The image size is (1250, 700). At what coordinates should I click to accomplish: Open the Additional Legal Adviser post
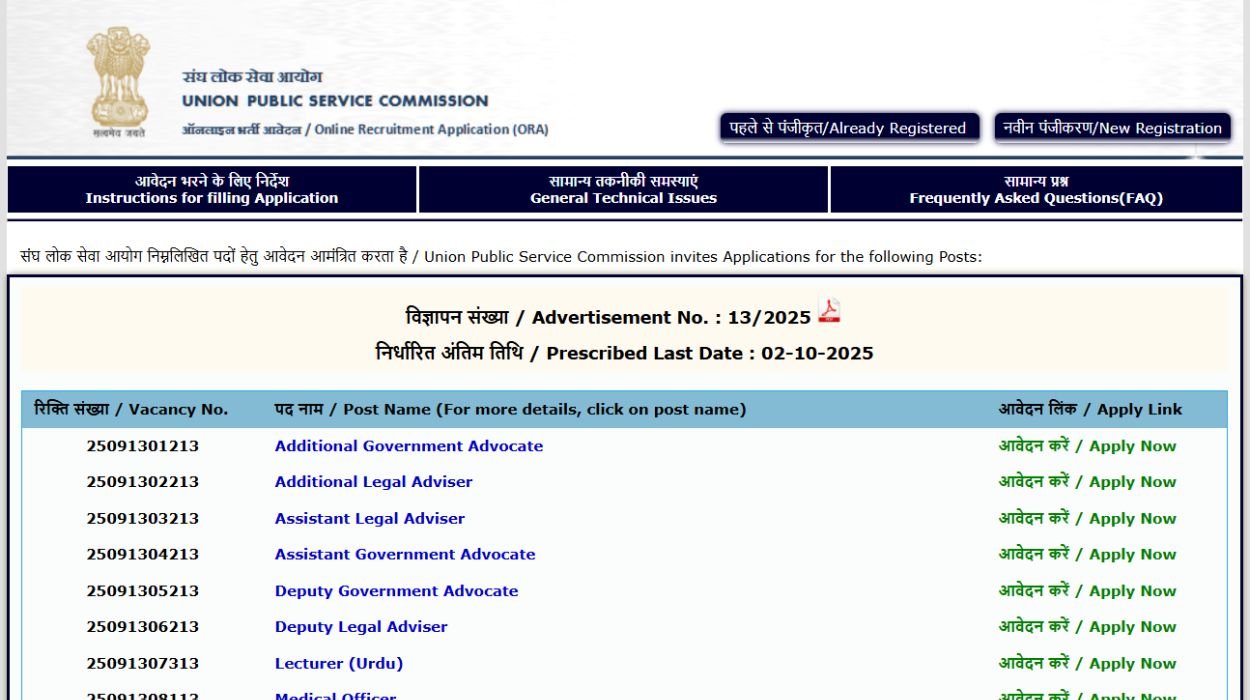374,481
